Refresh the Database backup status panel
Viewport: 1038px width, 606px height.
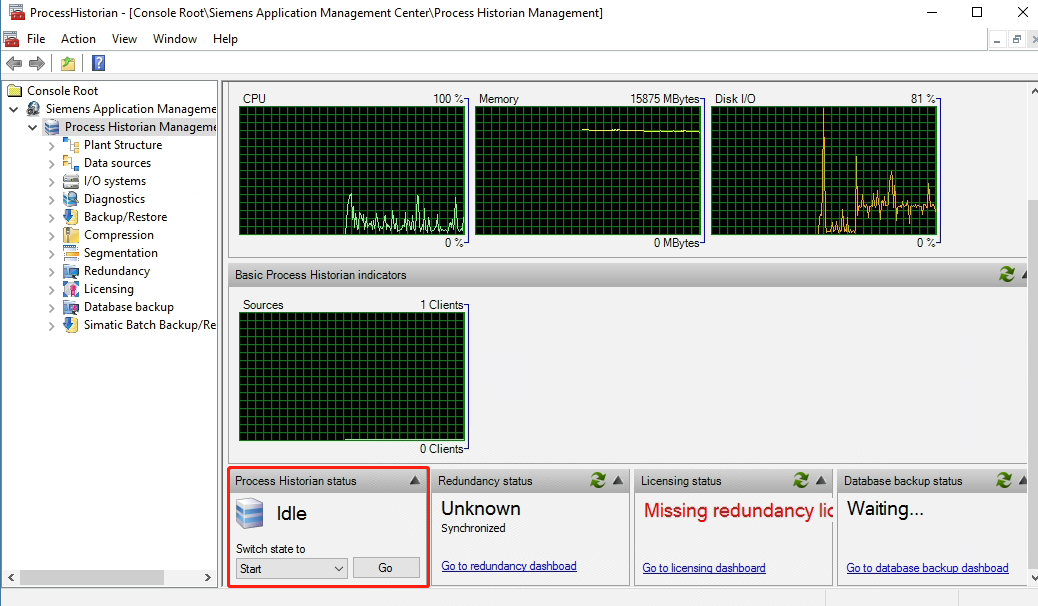point(1004,480)
